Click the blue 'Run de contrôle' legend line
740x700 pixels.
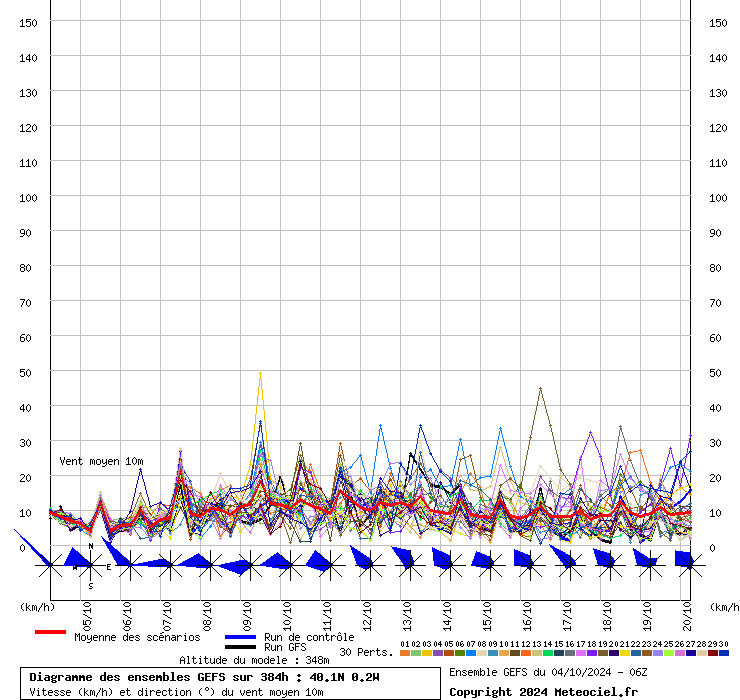click(x=240, y=637)
